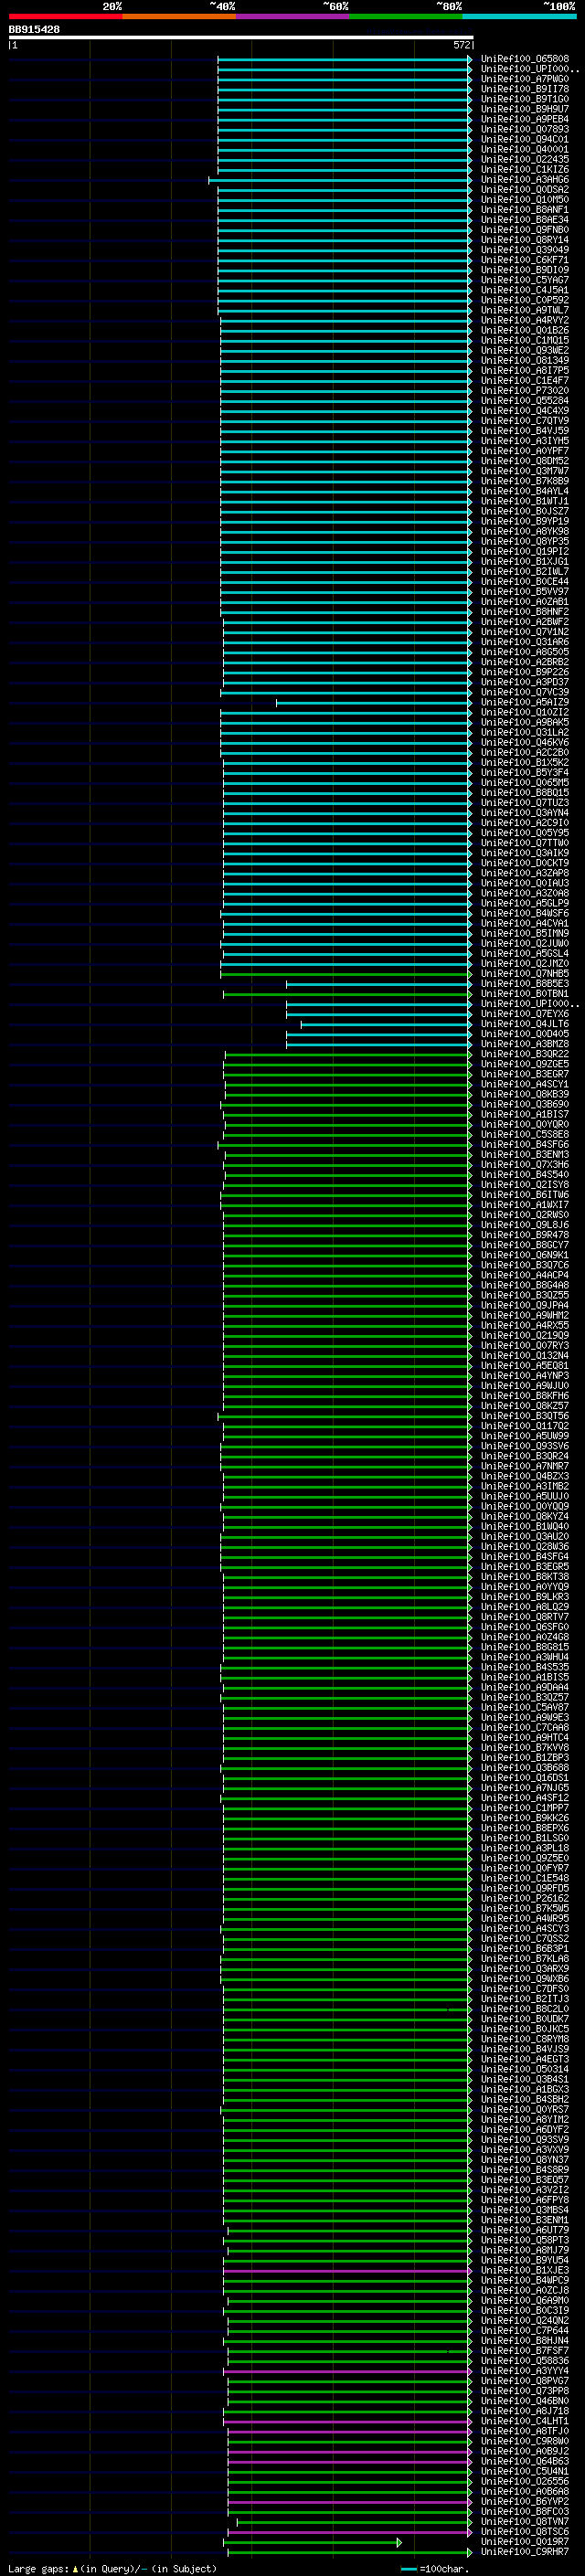Click label UniRef100_B3ENM3
This screenshot has width=585, height=2576.
[524, 1155]
